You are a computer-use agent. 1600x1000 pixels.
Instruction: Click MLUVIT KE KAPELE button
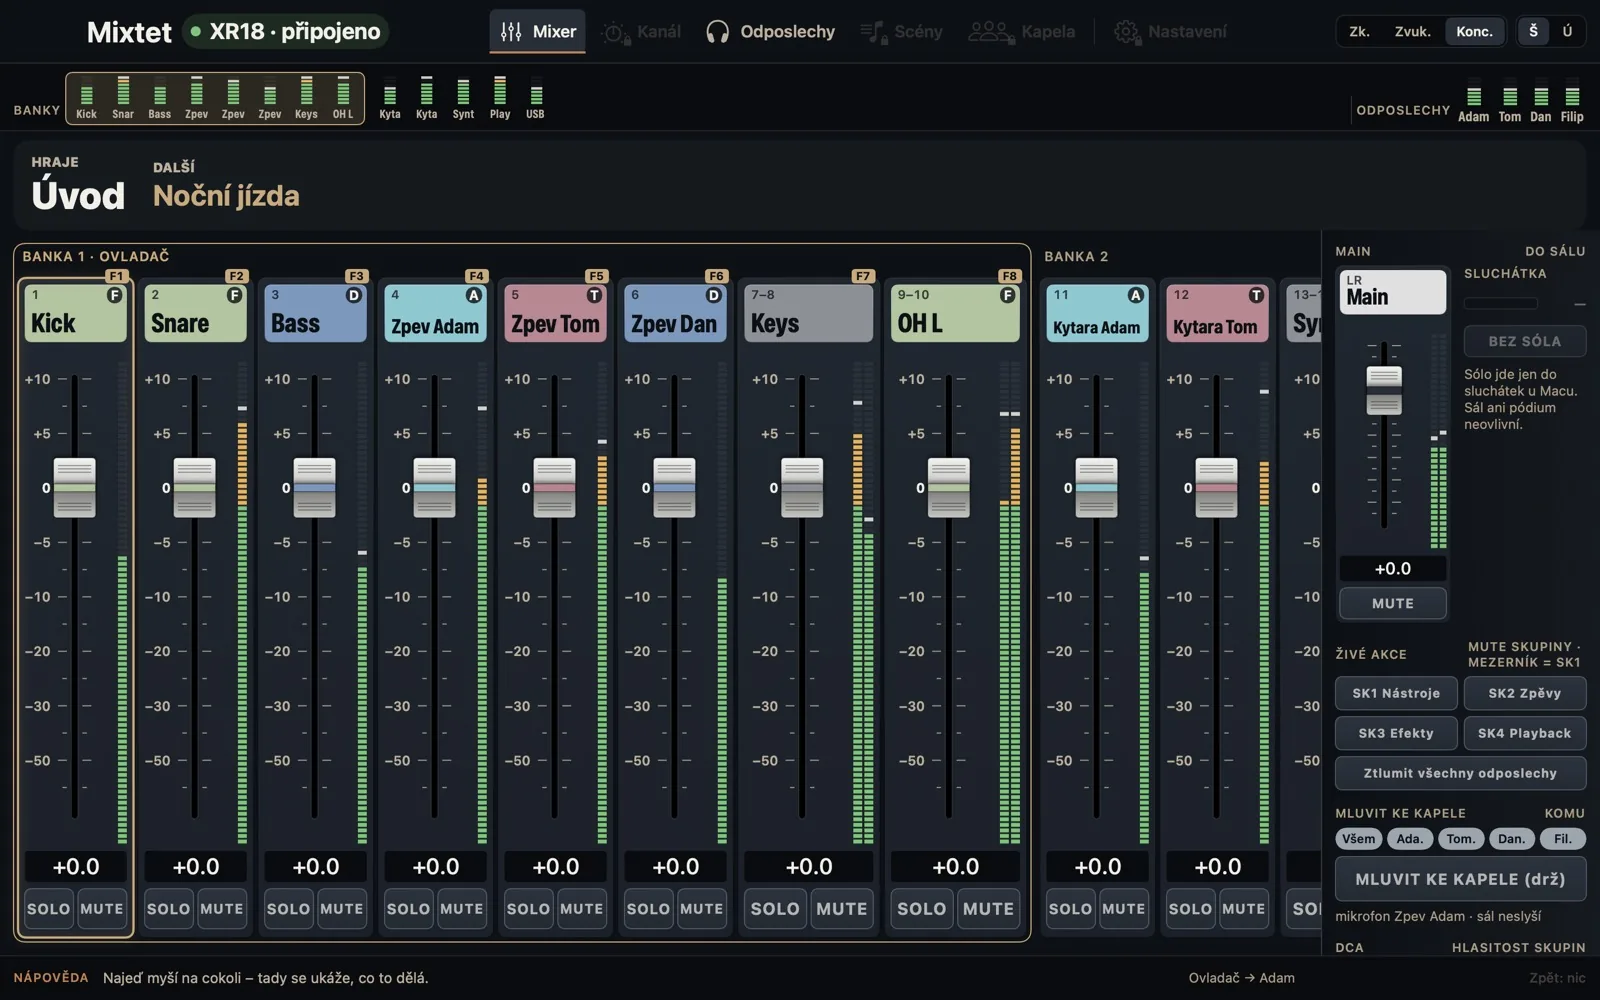click(1460, 879)
